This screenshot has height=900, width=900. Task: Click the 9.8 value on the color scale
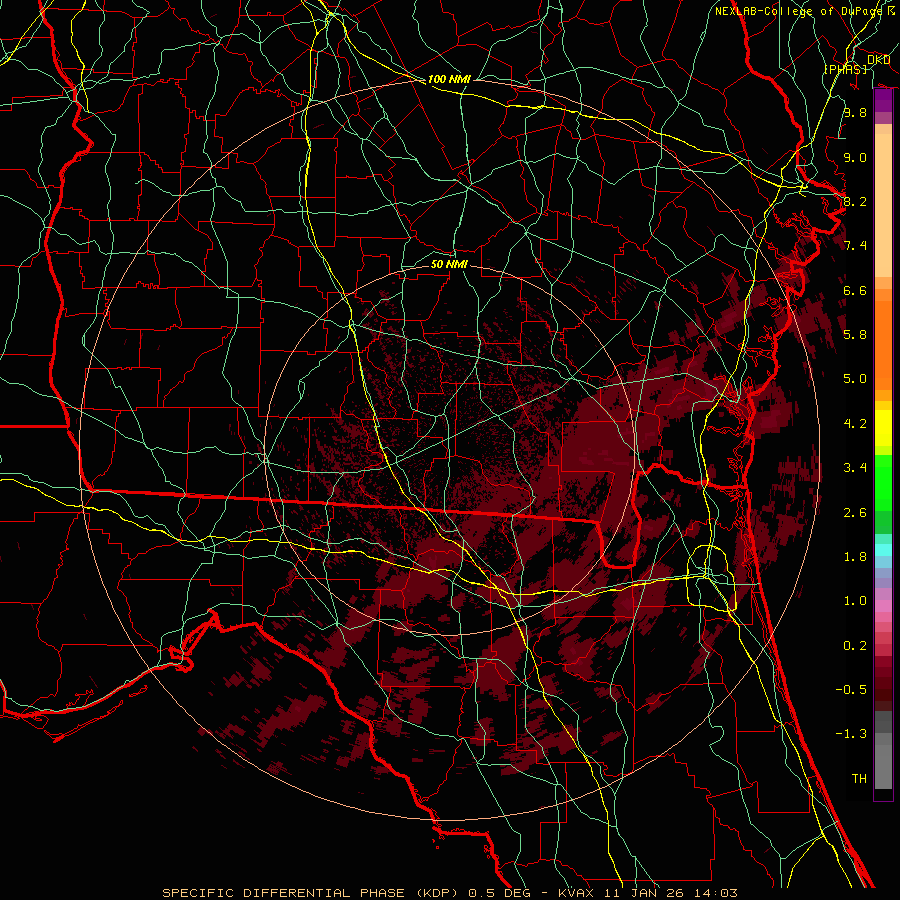pyautogui.click(x=855, y=112)
